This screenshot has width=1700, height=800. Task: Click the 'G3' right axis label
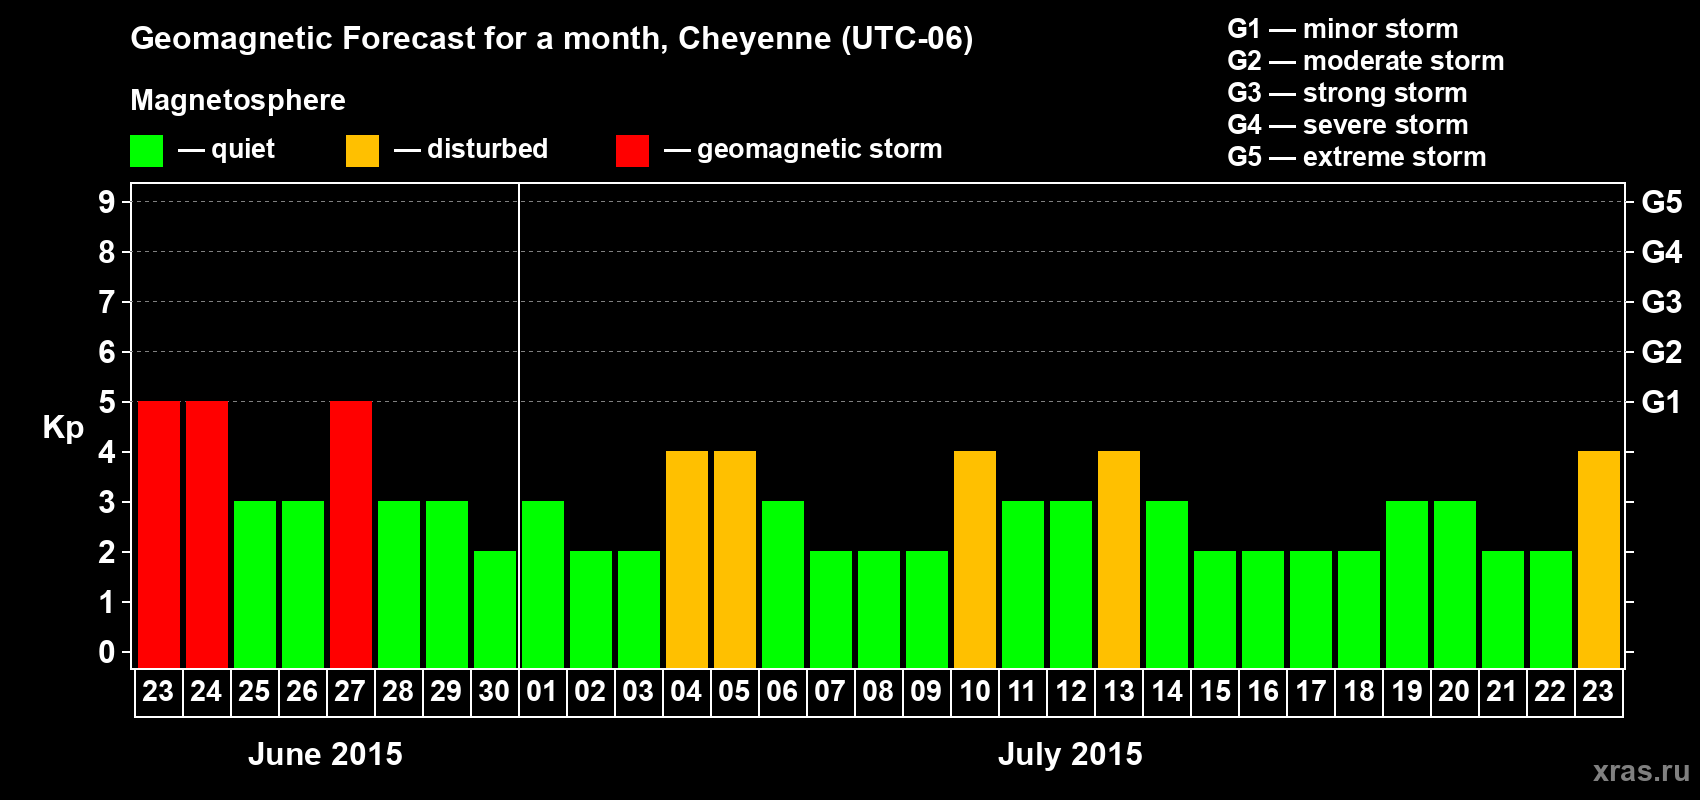tap(1662, 302)
